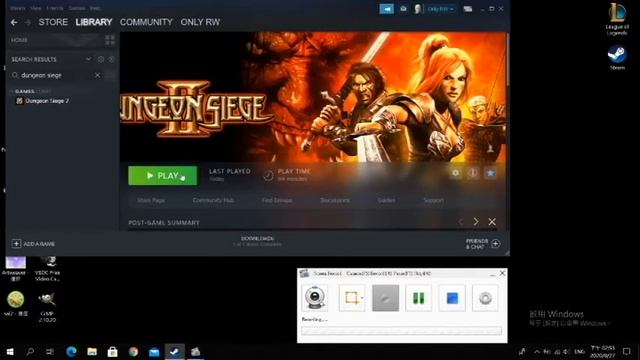640x360 pixels.
Task: Open Steam desktop shortcut
Action: point(617,58)
